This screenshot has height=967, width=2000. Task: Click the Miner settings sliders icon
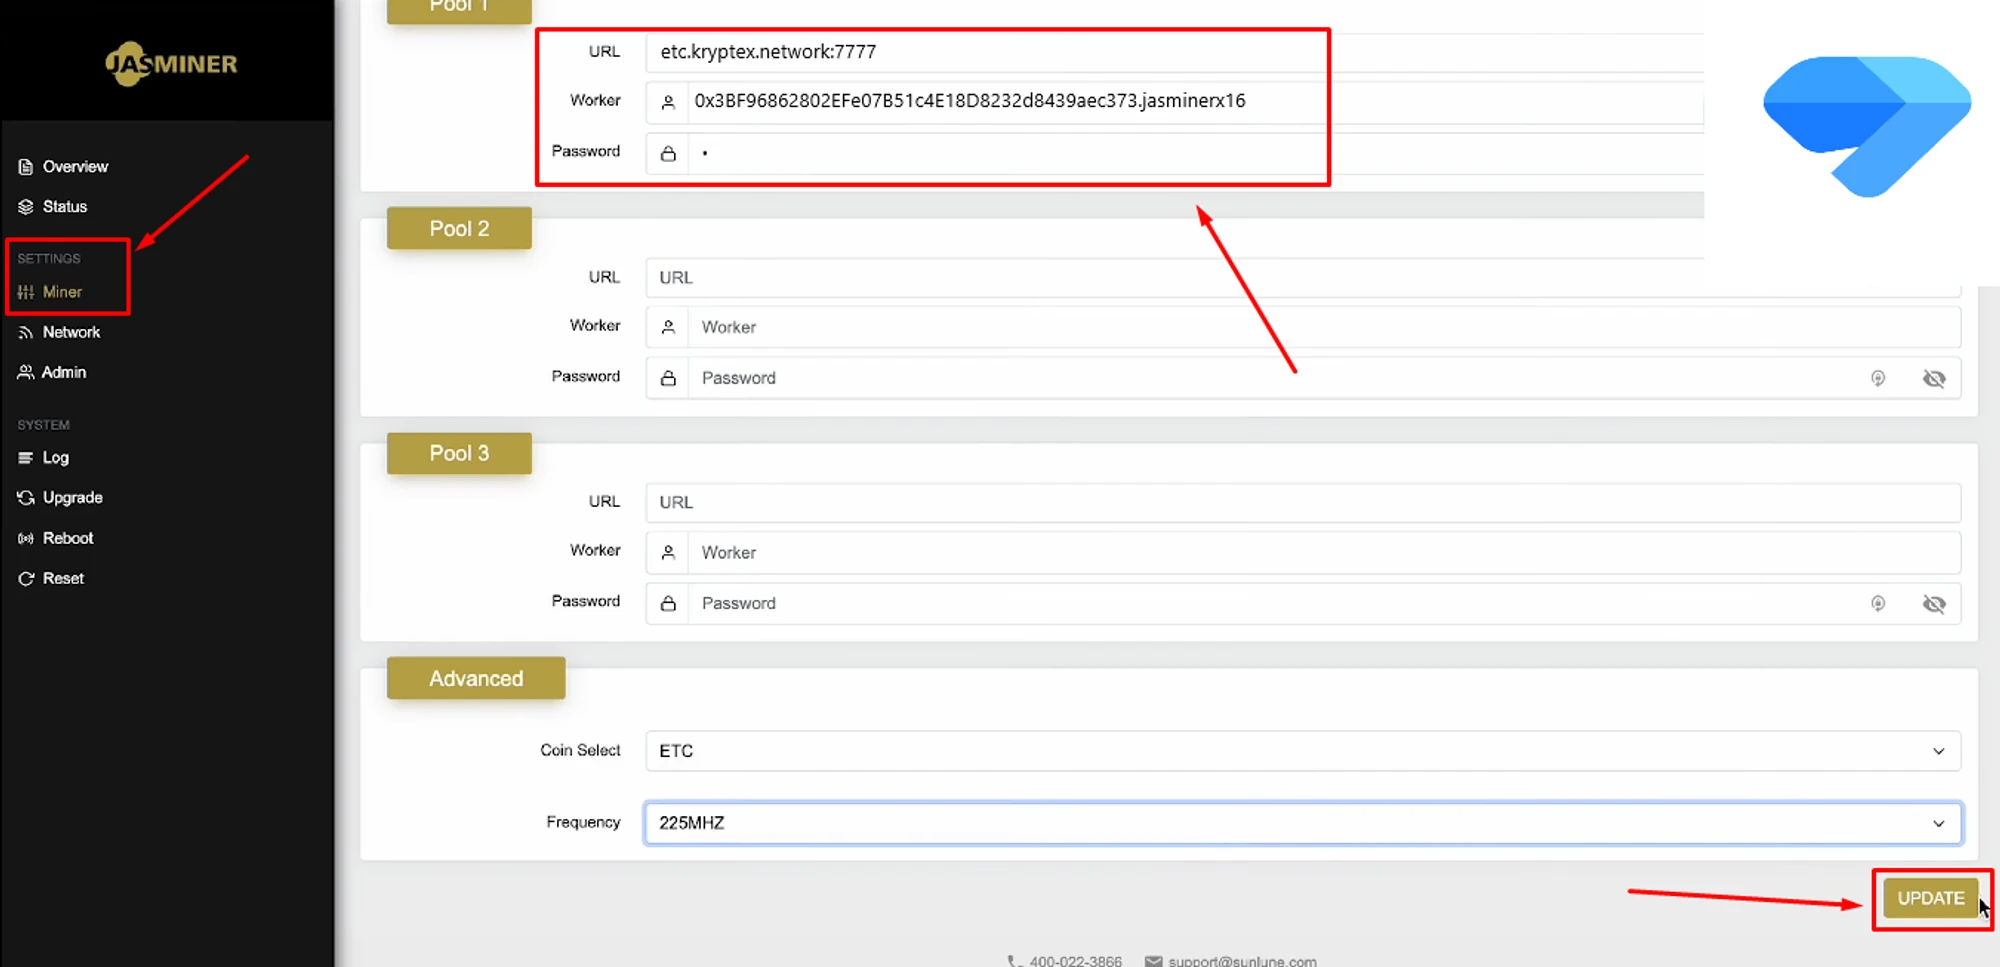click(26, 292)
